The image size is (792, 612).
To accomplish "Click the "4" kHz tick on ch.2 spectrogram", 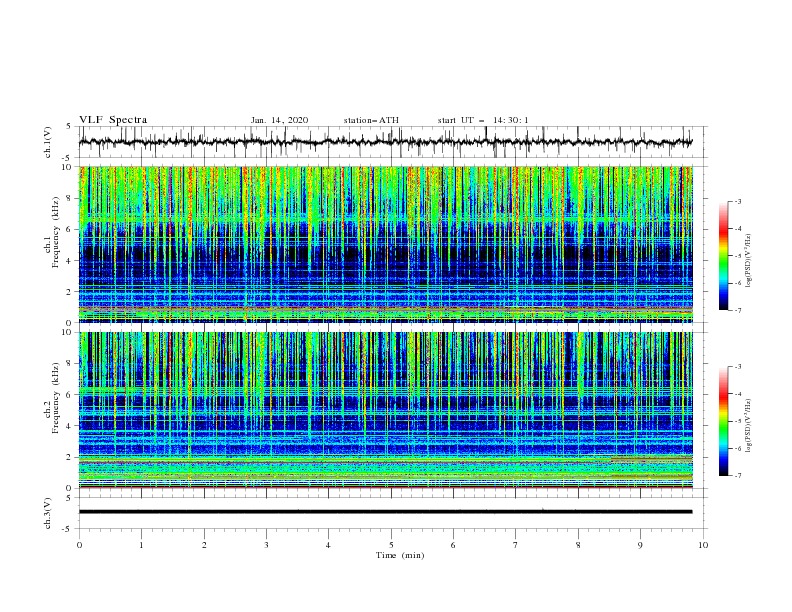I will (x=71, y=426).
